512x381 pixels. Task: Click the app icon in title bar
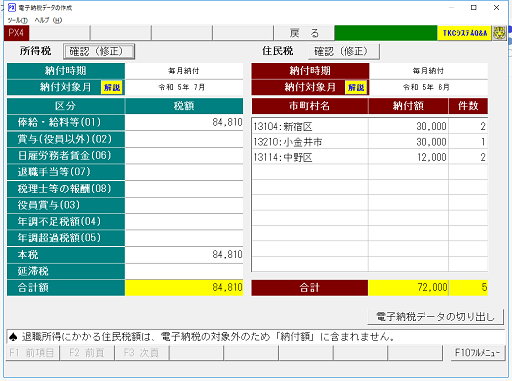click(12, 7)
